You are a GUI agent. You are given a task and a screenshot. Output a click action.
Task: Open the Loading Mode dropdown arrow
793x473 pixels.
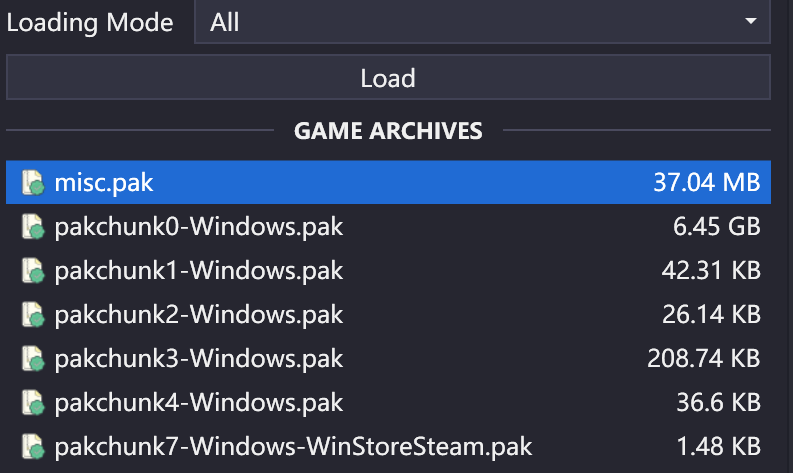(x=750, y=22)
